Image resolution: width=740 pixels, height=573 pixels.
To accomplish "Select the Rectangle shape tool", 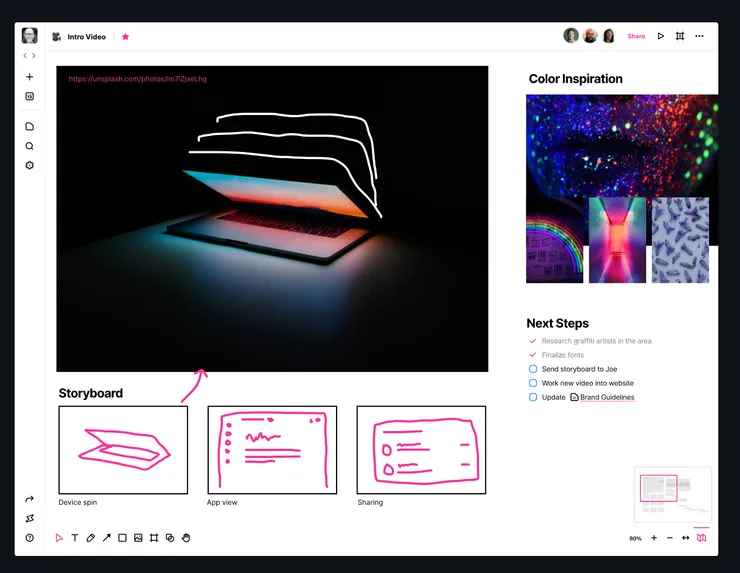I will (x=122, y=538).
